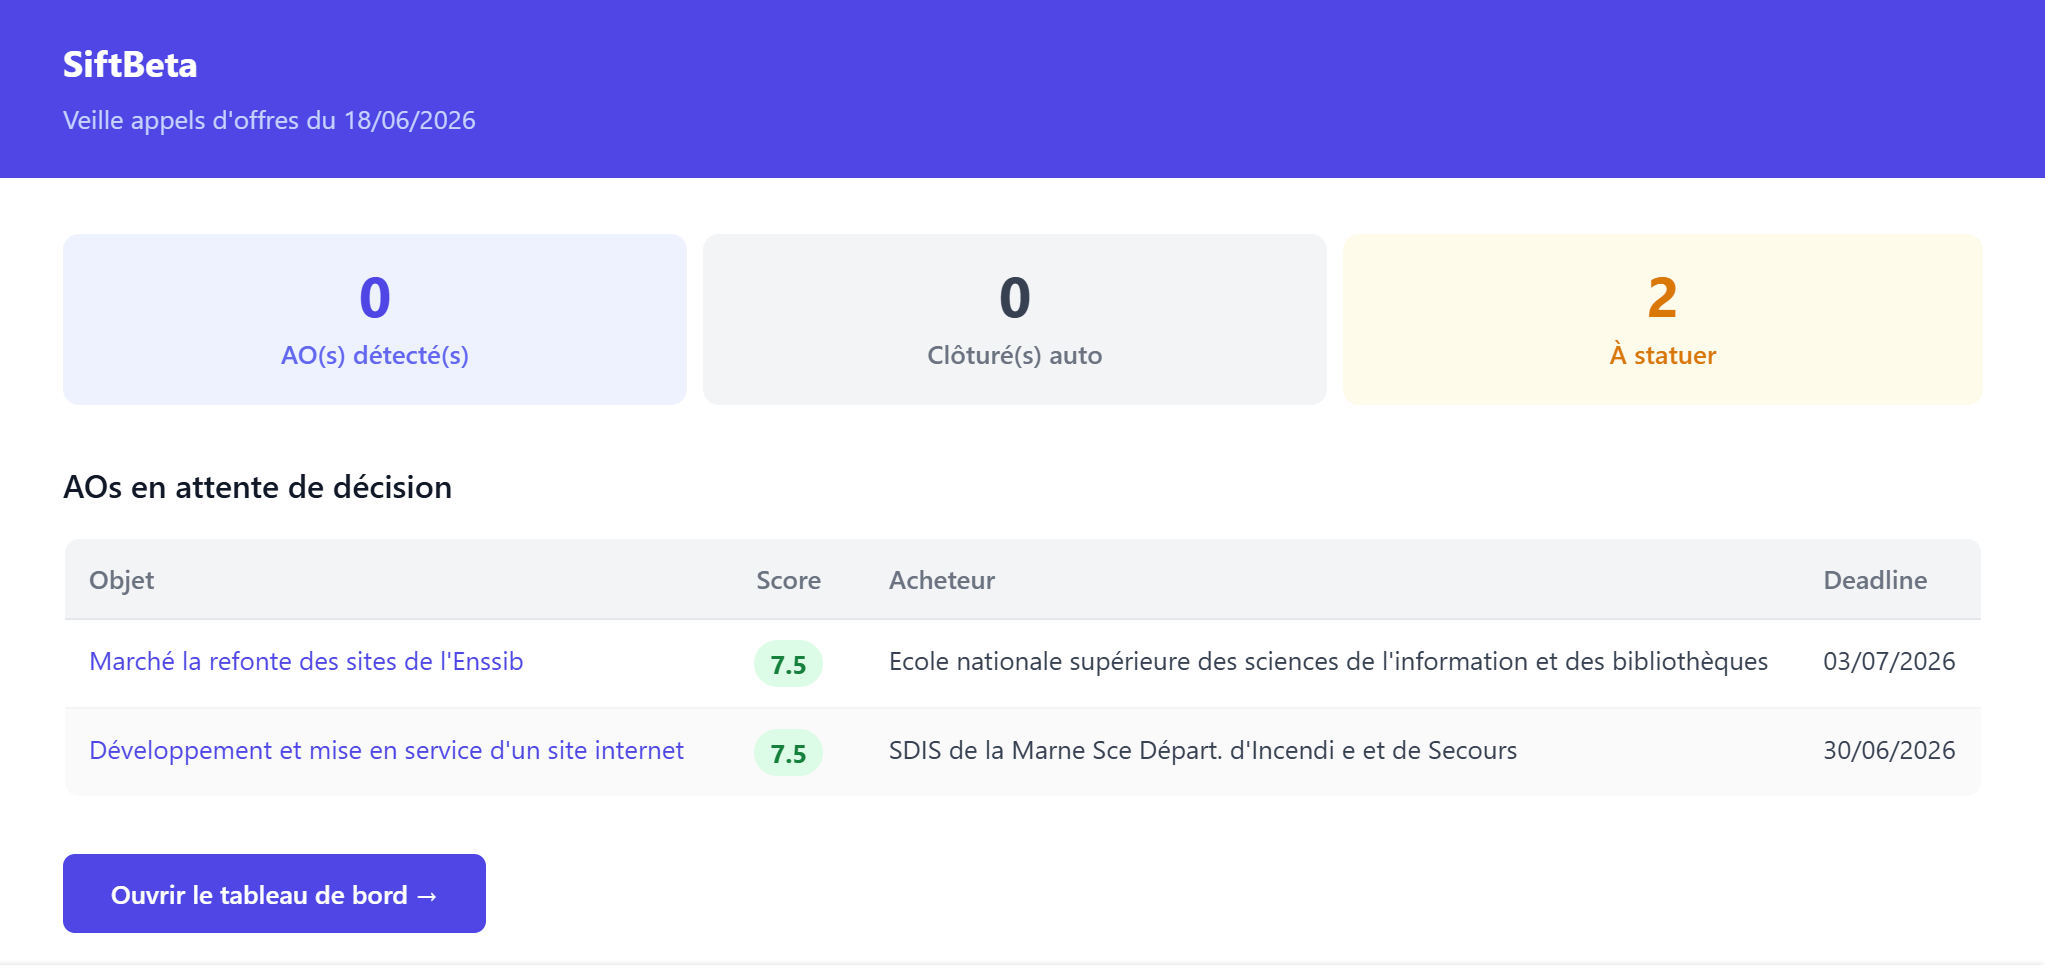
Task: Click the buyer 'Ecole nationale supérieure des sciences de l'information'
Action: 1208,661
